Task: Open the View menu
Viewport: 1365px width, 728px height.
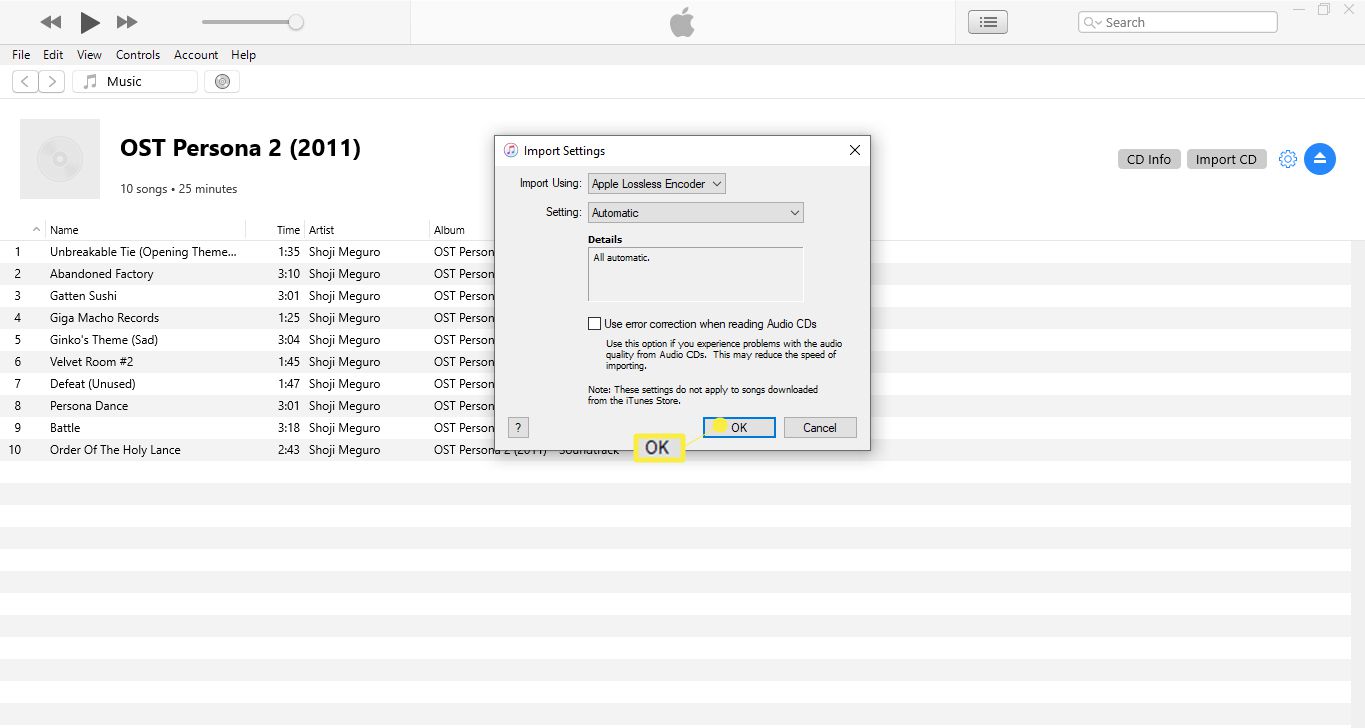Action: [89, 55]
